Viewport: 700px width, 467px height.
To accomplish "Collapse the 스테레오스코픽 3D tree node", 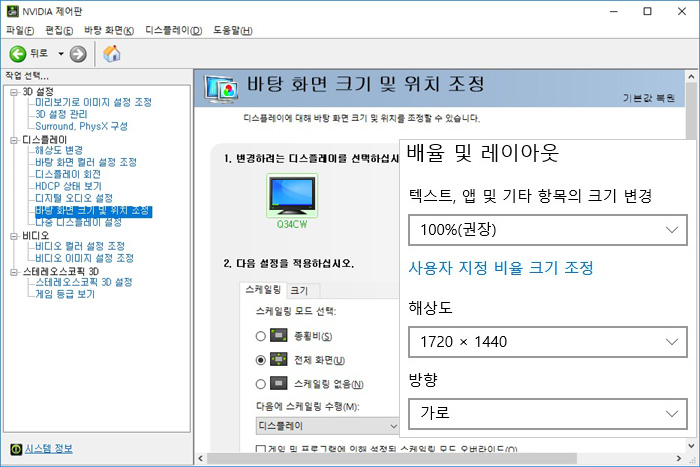I will pos(14,272).
